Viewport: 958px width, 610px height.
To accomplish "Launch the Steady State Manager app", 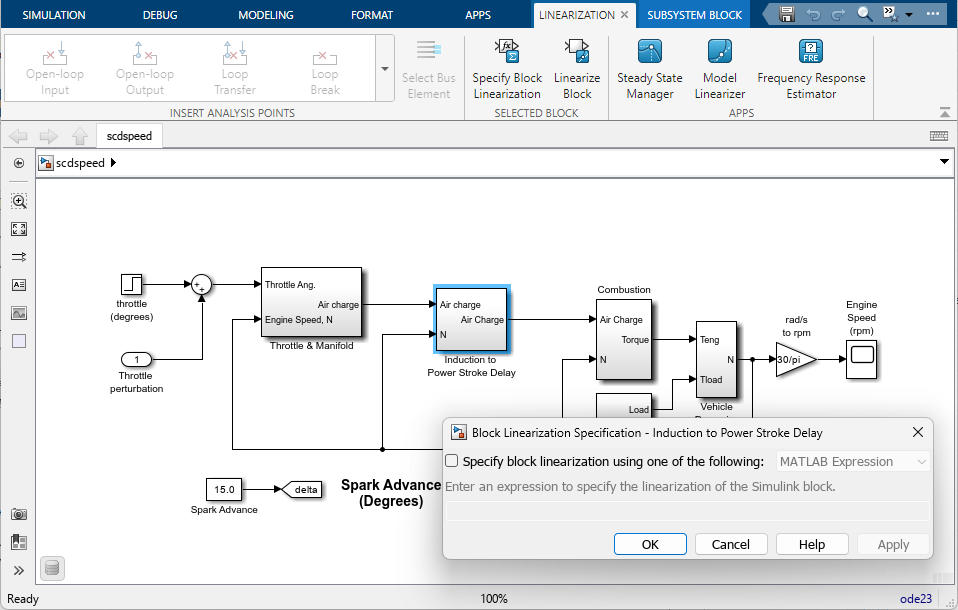I will tap(649, 68).
